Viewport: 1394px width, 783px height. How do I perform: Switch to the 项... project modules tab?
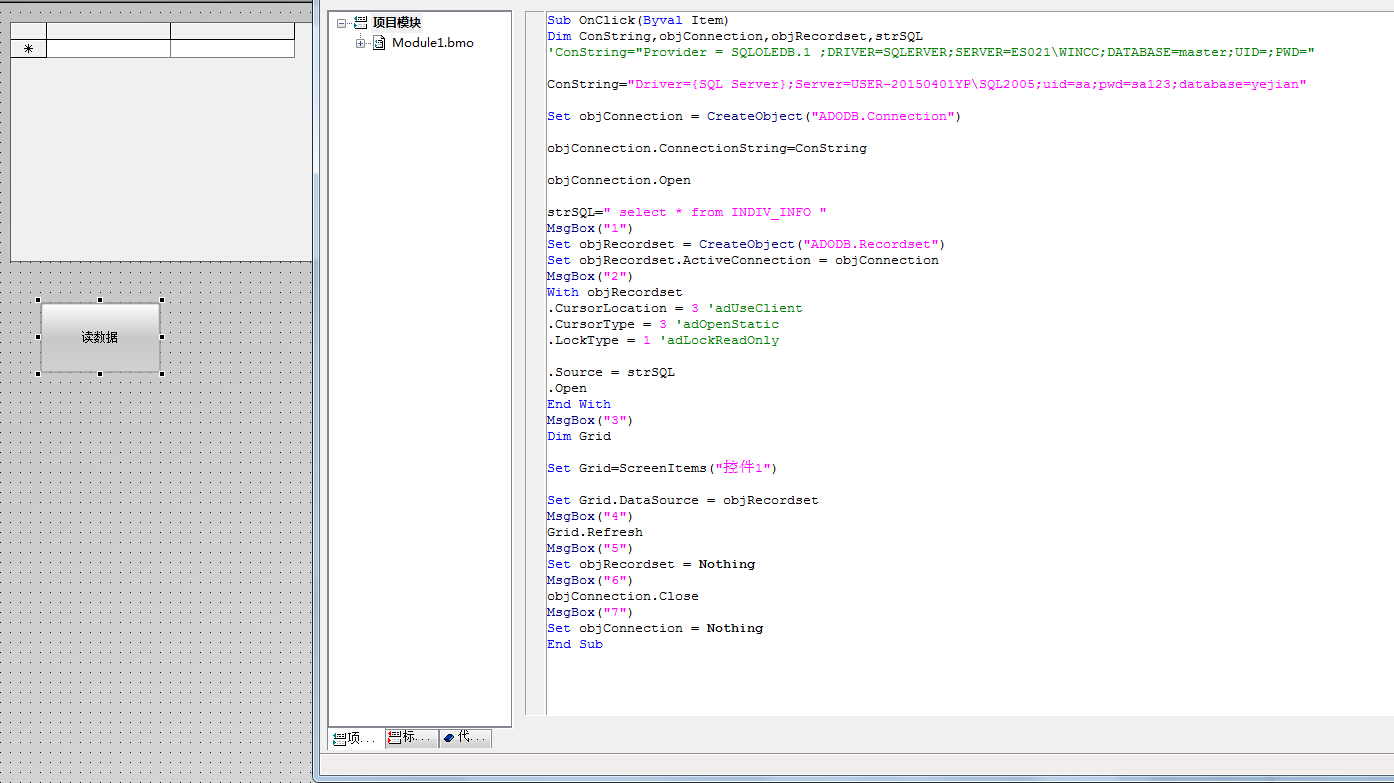[357, 738]
